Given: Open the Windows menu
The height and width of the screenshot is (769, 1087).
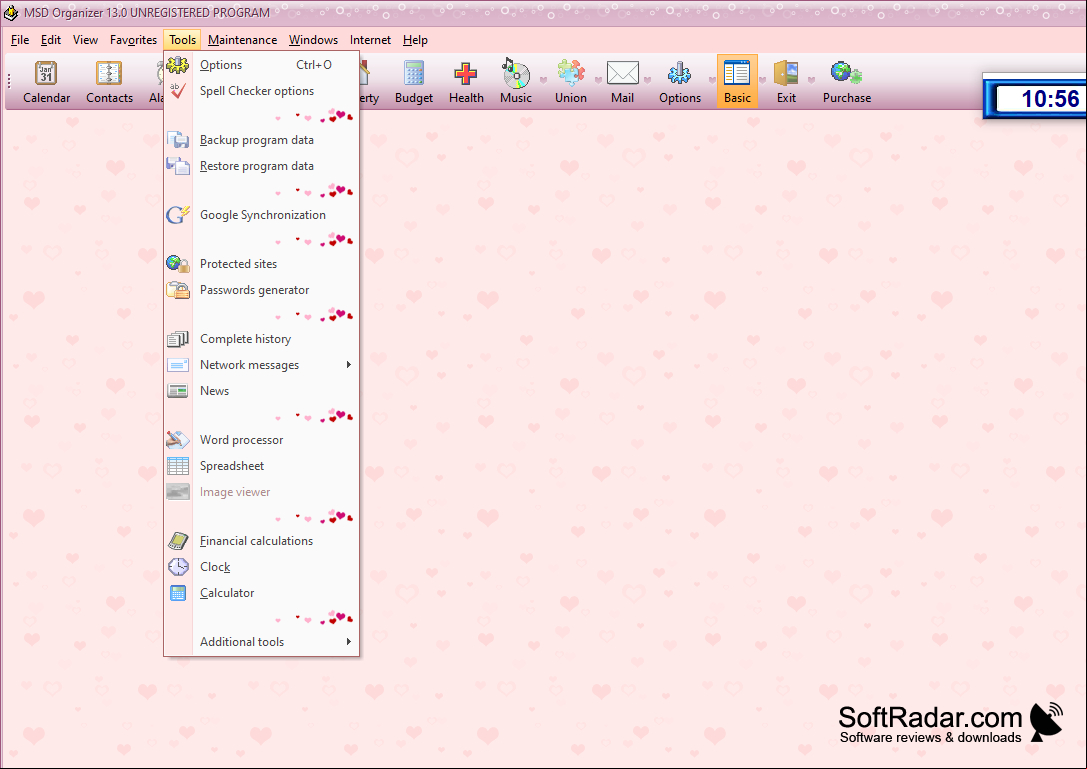Looking at the screenshot, I should (x=313, y=40).
